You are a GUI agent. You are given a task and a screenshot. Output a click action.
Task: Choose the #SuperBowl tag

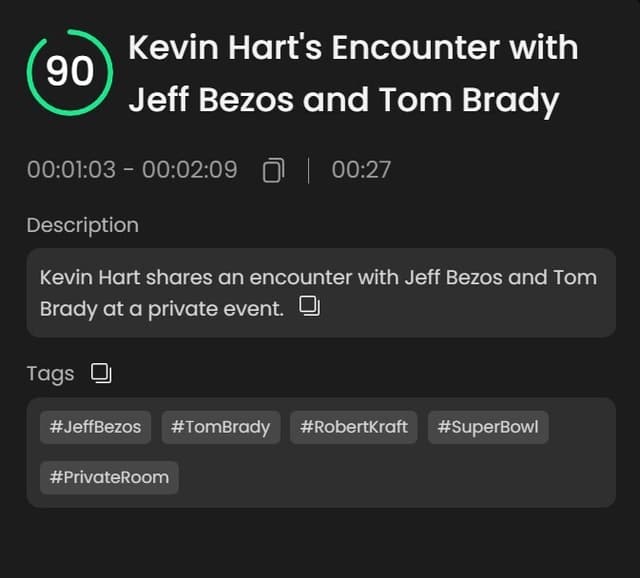point(488,427)
